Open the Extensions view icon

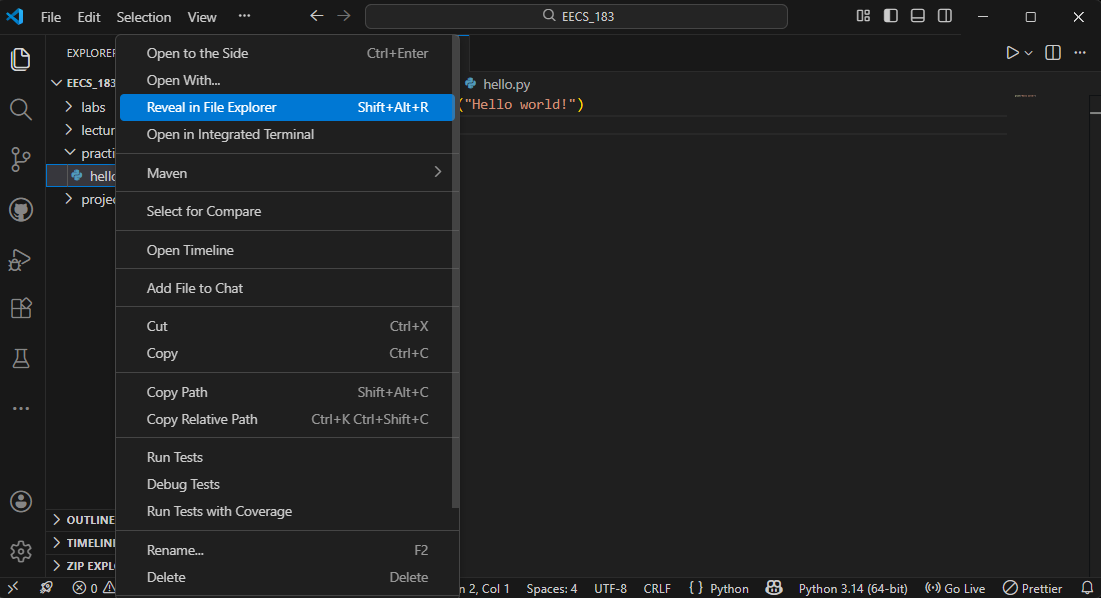21,308
